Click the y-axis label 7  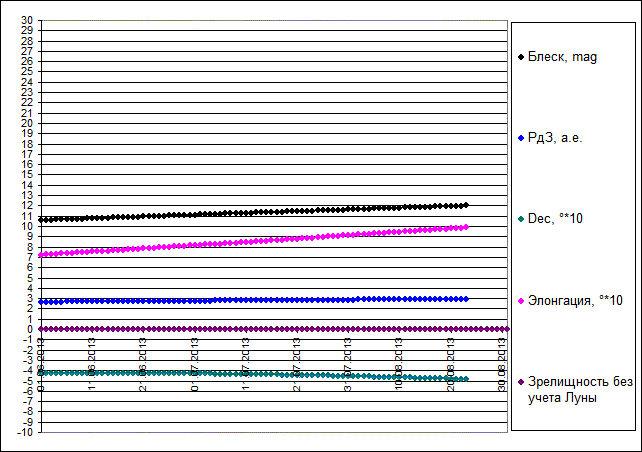[30, 257]
